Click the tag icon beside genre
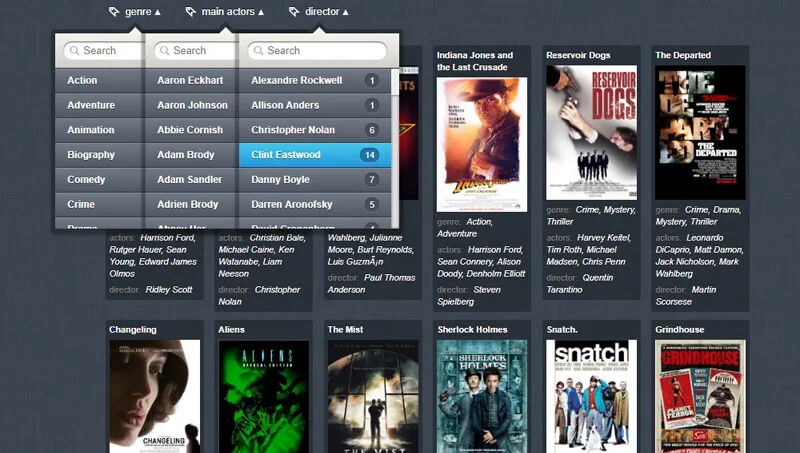This screenshot has height=453, width=800. click(x=114, y=12)
